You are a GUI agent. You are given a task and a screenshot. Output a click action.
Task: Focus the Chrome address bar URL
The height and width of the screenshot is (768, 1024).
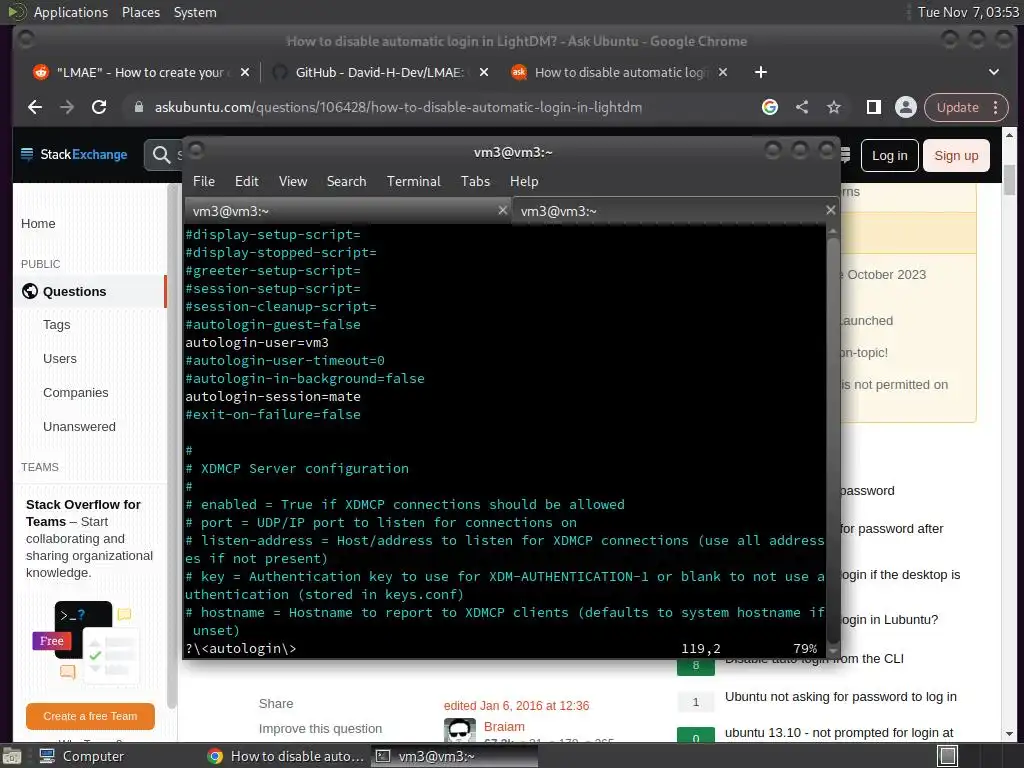click(398, 107)
